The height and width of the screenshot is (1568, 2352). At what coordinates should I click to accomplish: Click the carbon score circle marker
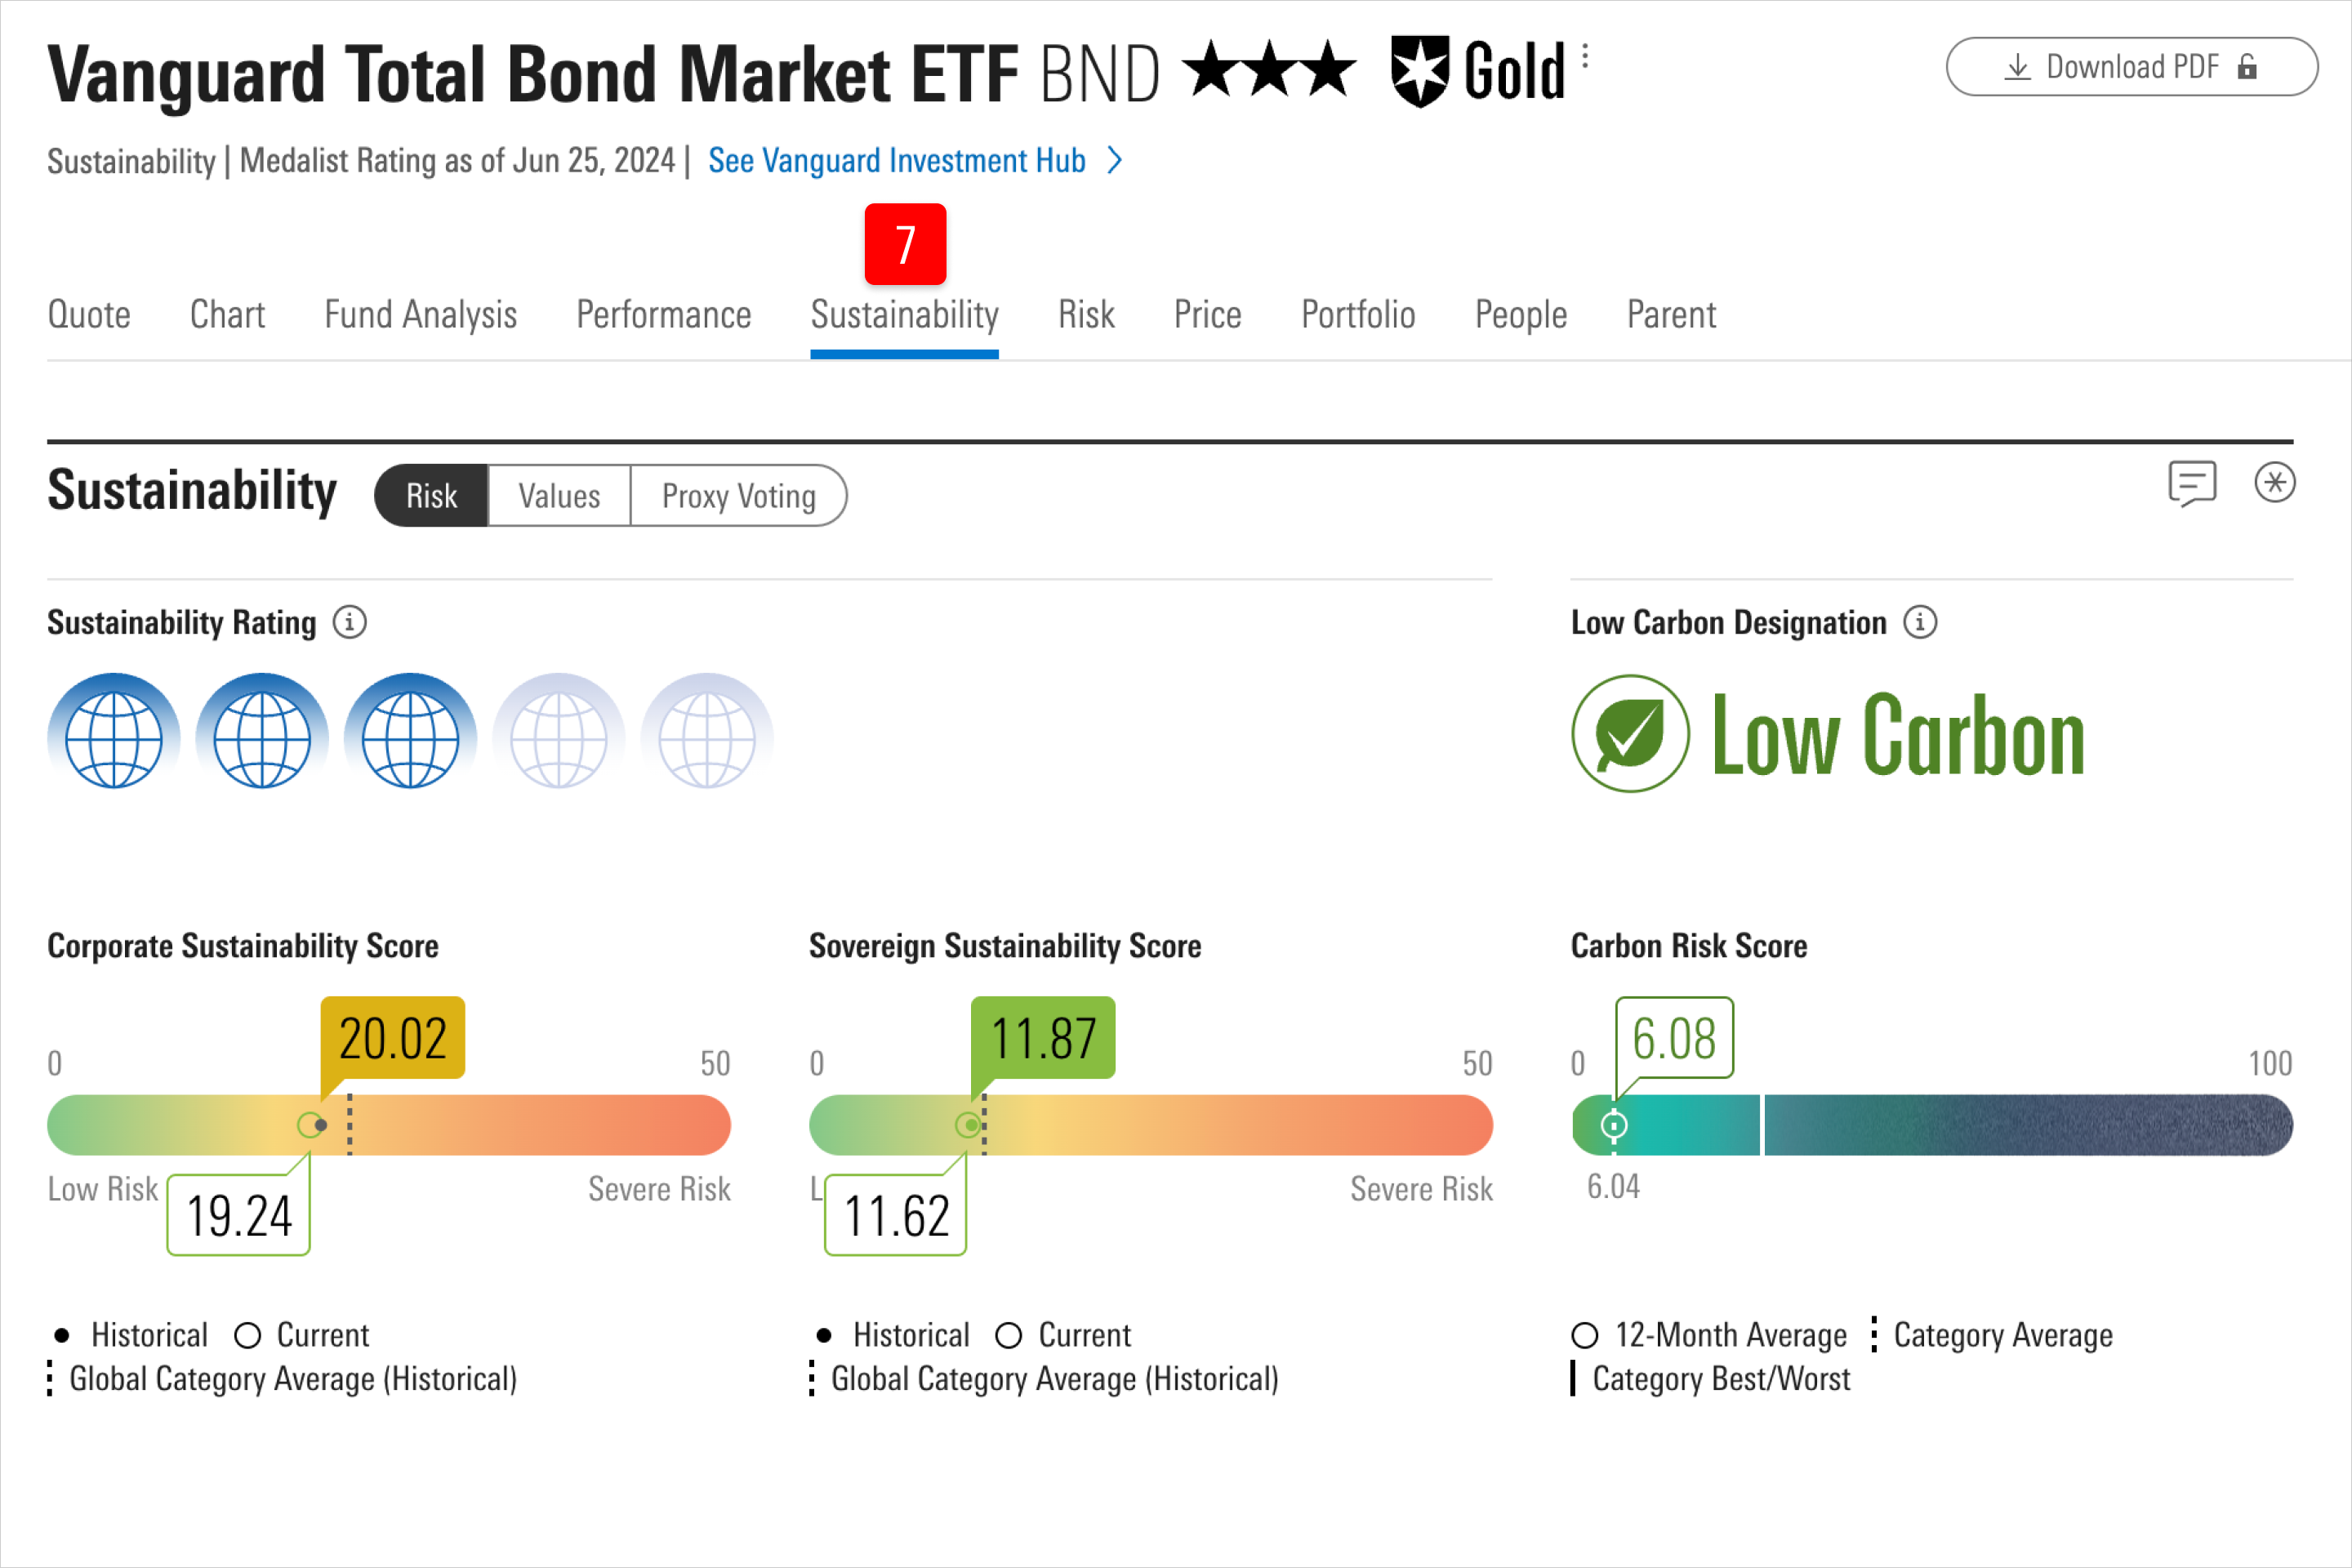click(1614, 1126)
